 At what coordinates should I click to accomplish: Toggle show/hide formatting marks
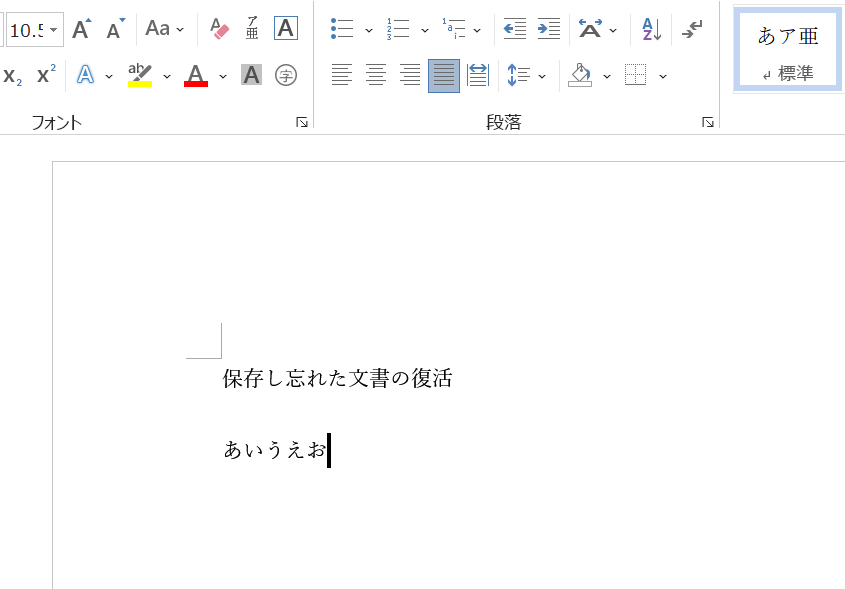click(692, 29)
